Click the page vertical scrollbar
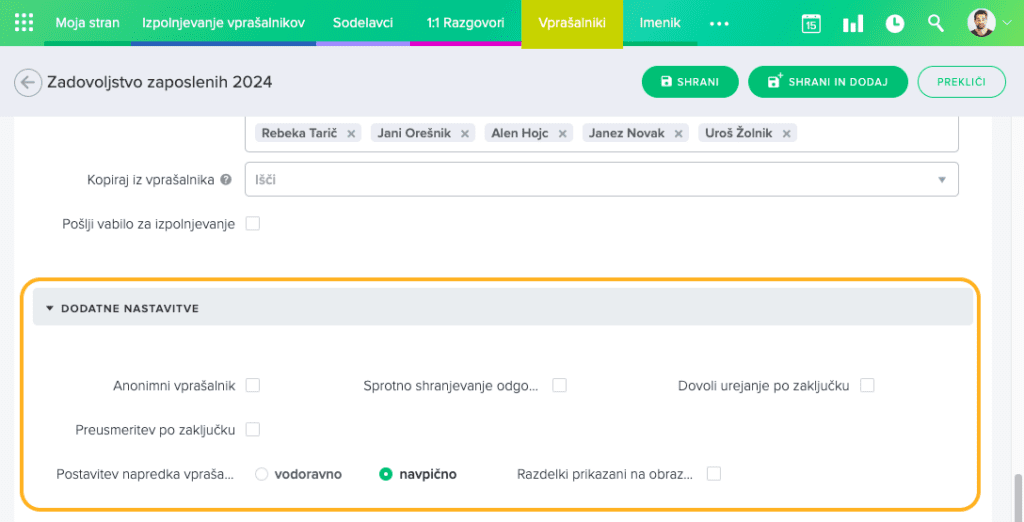 1017,497
